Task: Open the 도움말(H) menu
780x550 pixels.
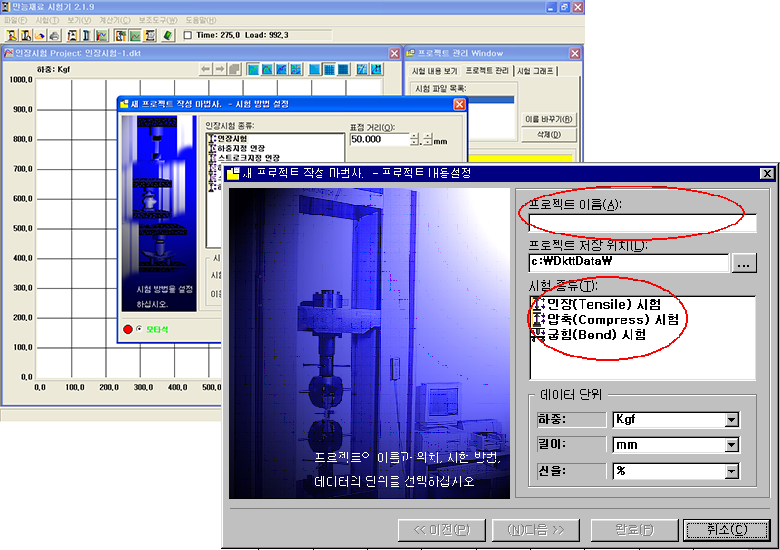Action: 200,20
